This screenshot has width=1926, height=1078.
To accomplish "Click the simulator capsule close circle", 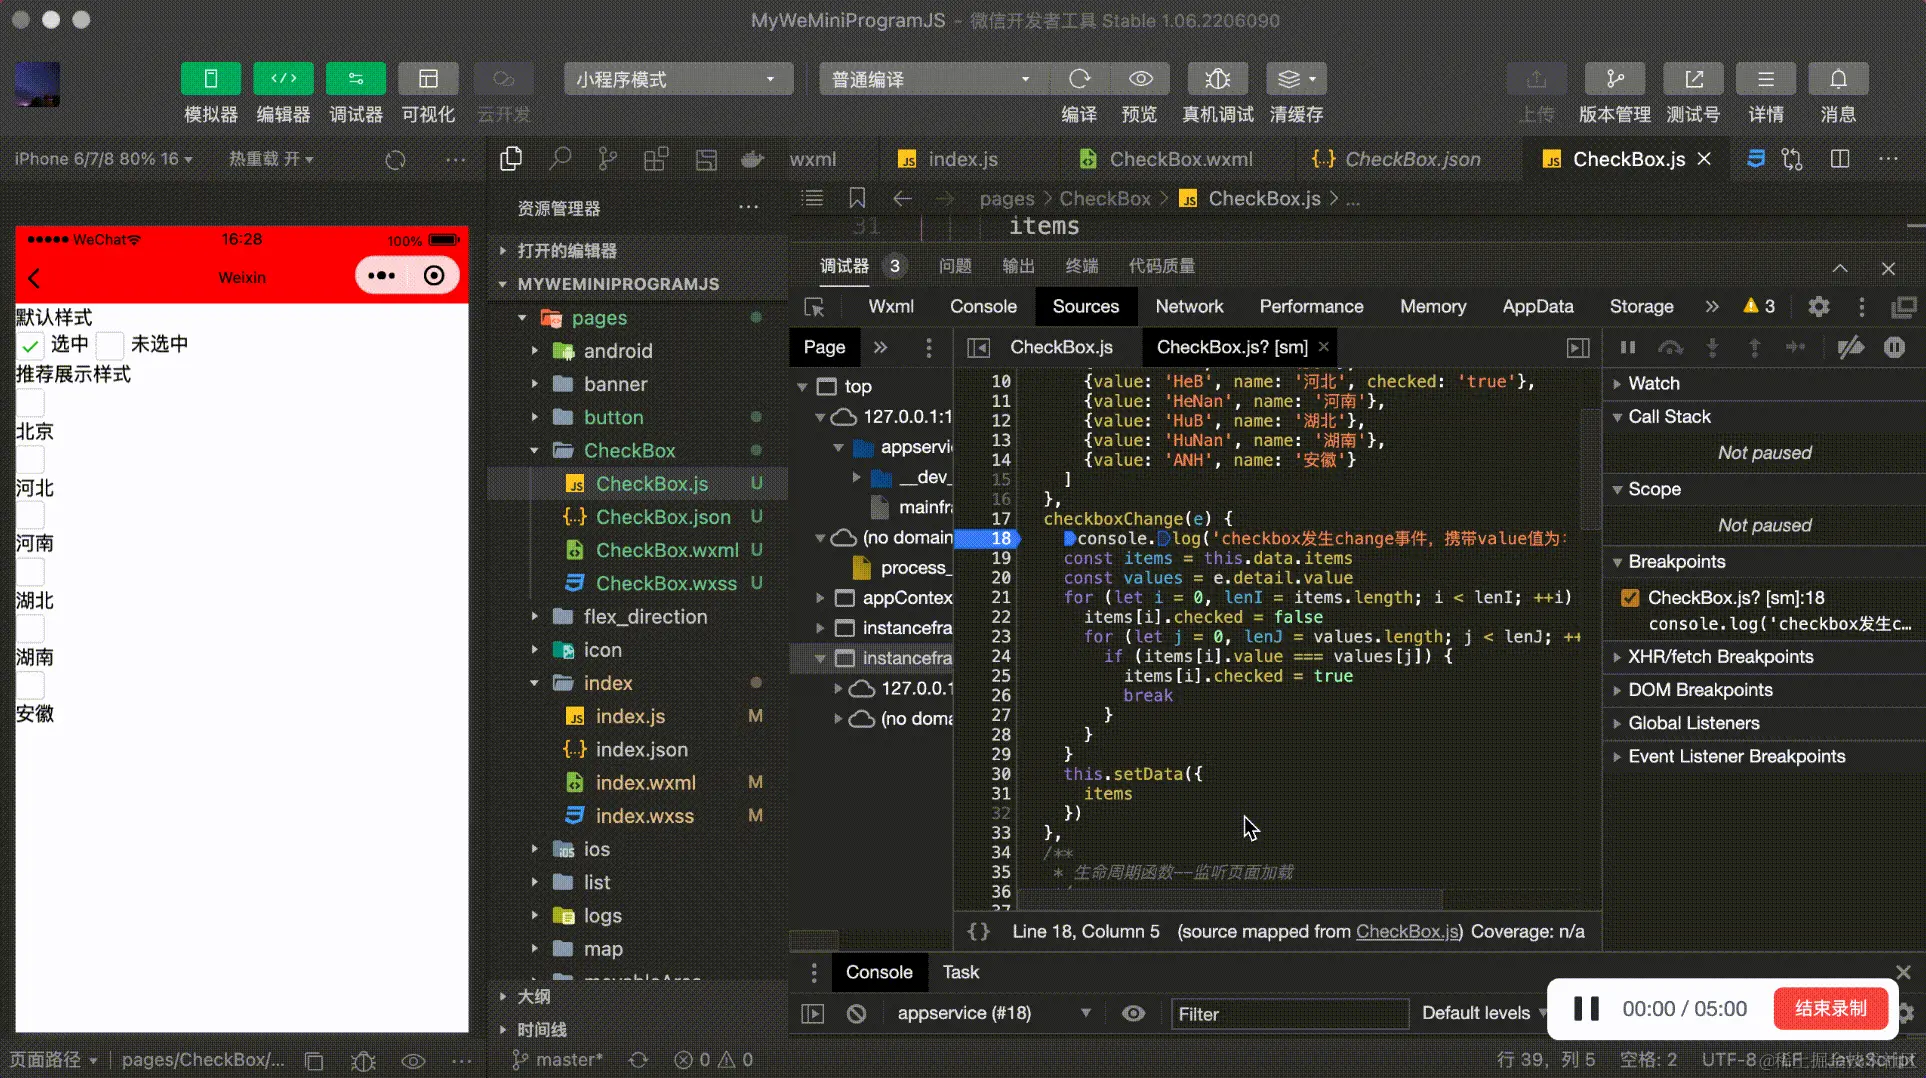I will 434,276.
